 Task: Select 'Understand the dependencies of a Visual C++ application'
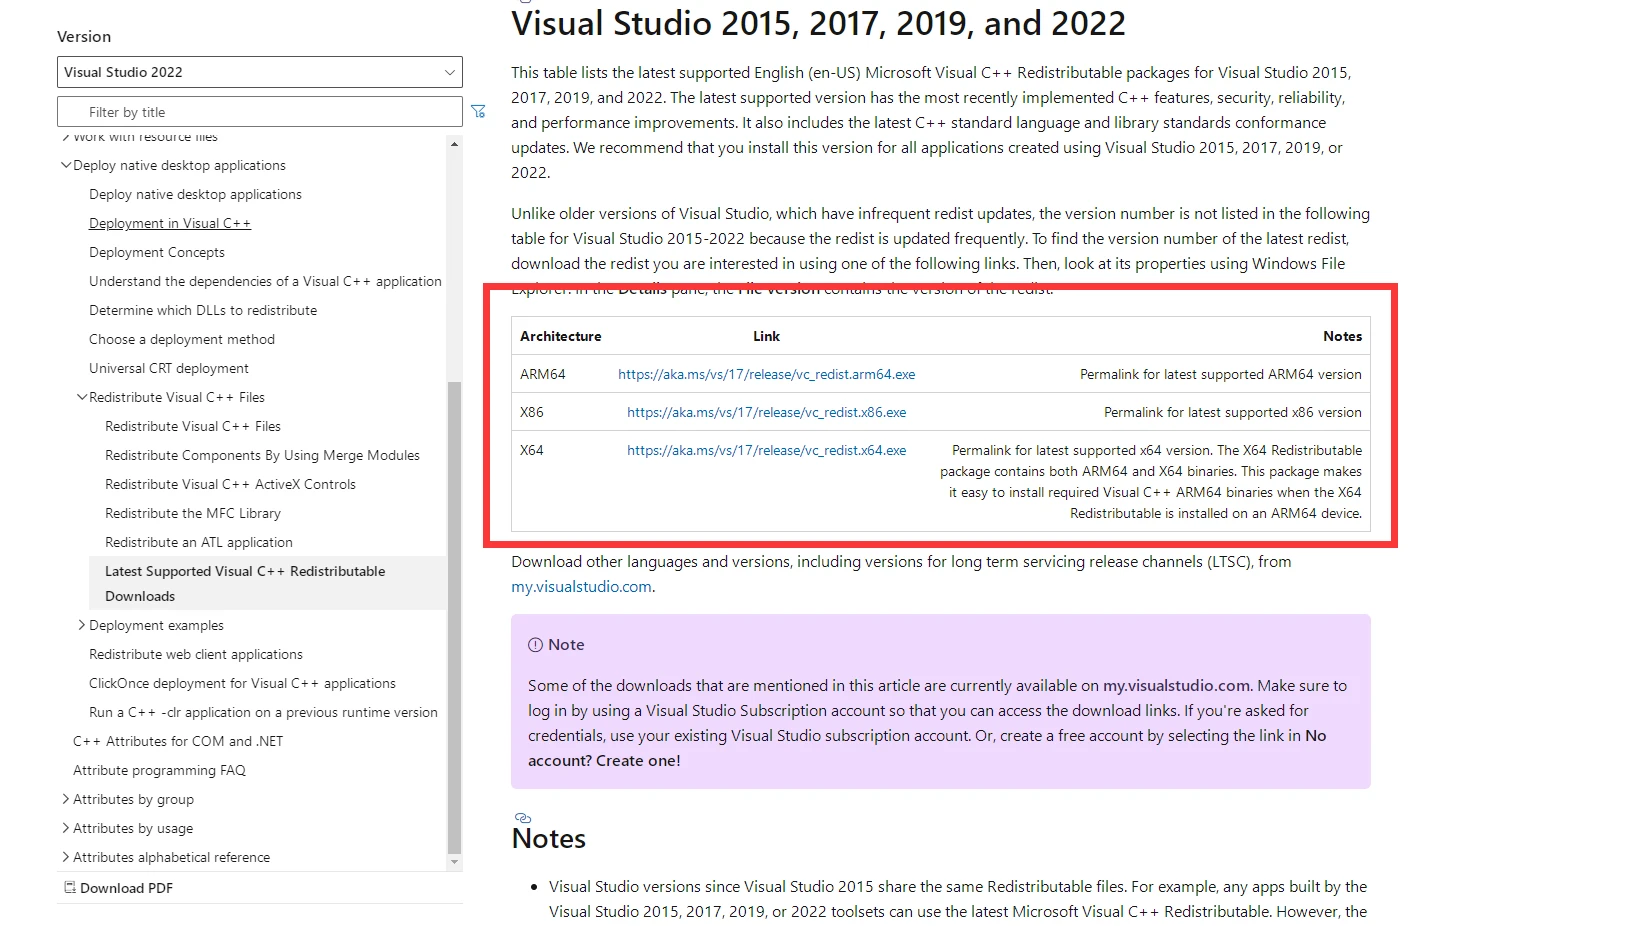pyautogui.click(x=265, y=281)
